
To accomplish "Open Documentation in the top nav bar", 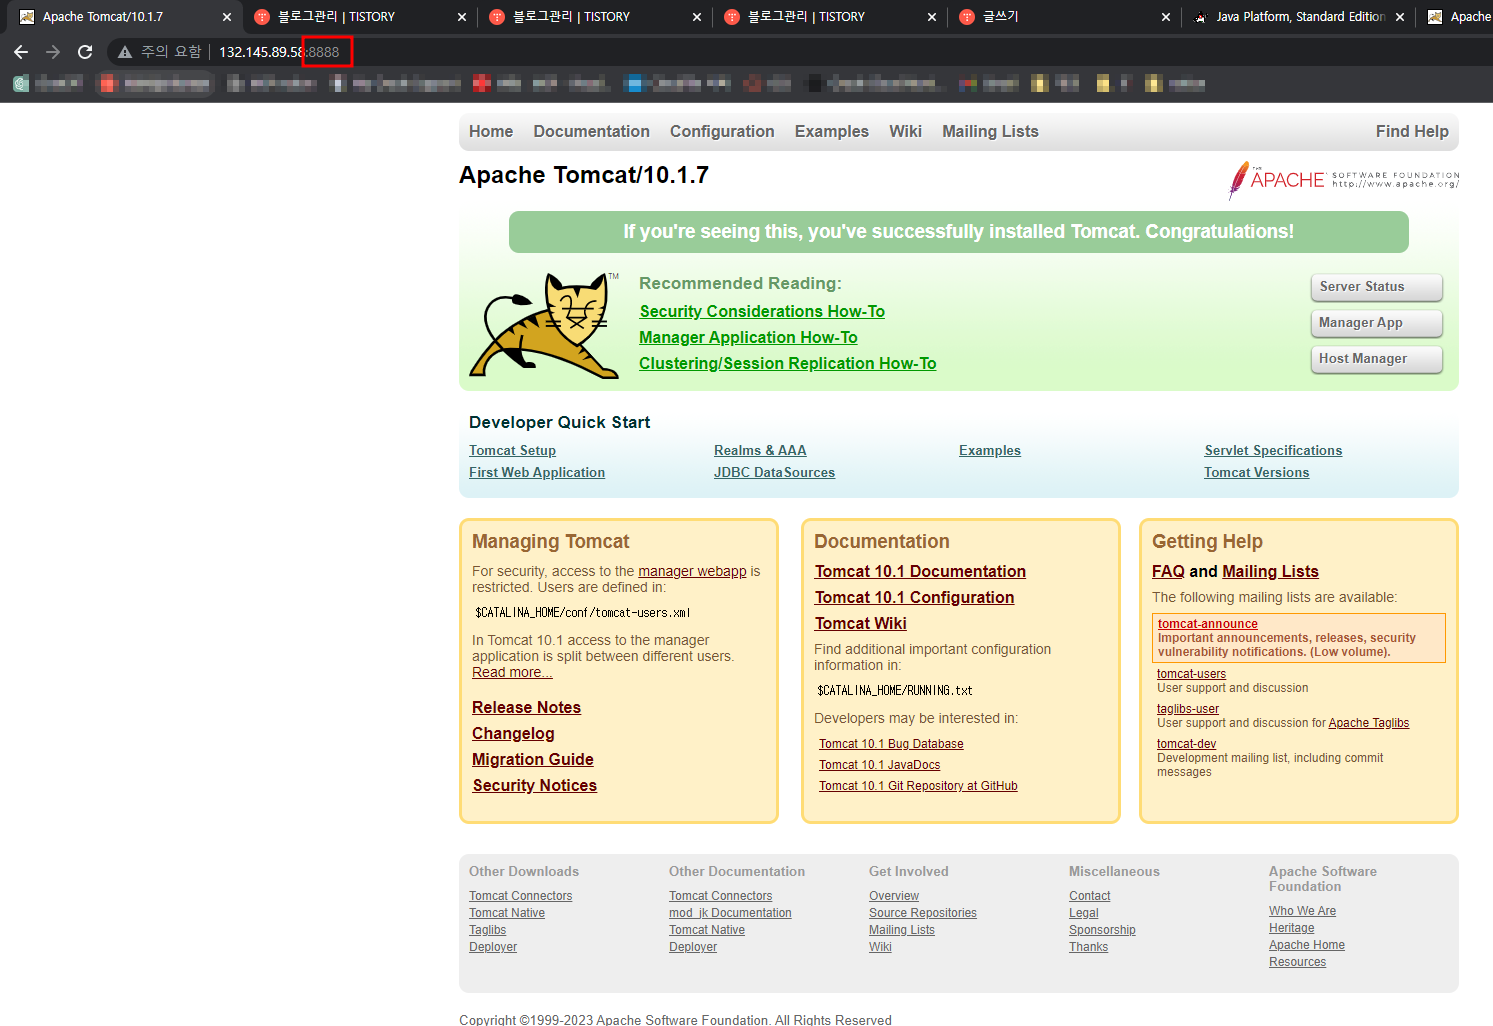I will pos(591,131).
